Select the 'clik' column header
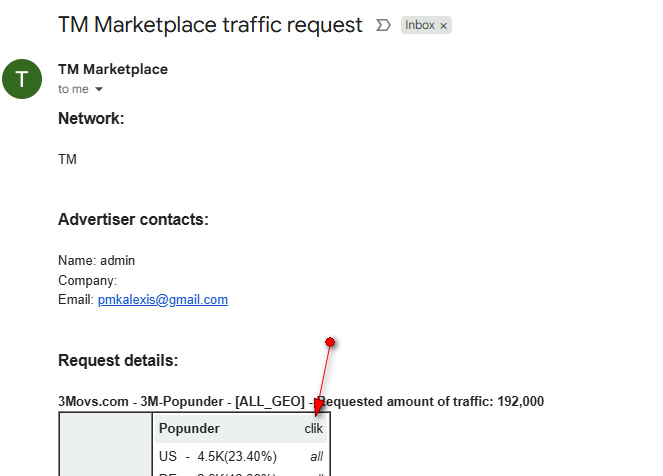 (x=314, y=428)
